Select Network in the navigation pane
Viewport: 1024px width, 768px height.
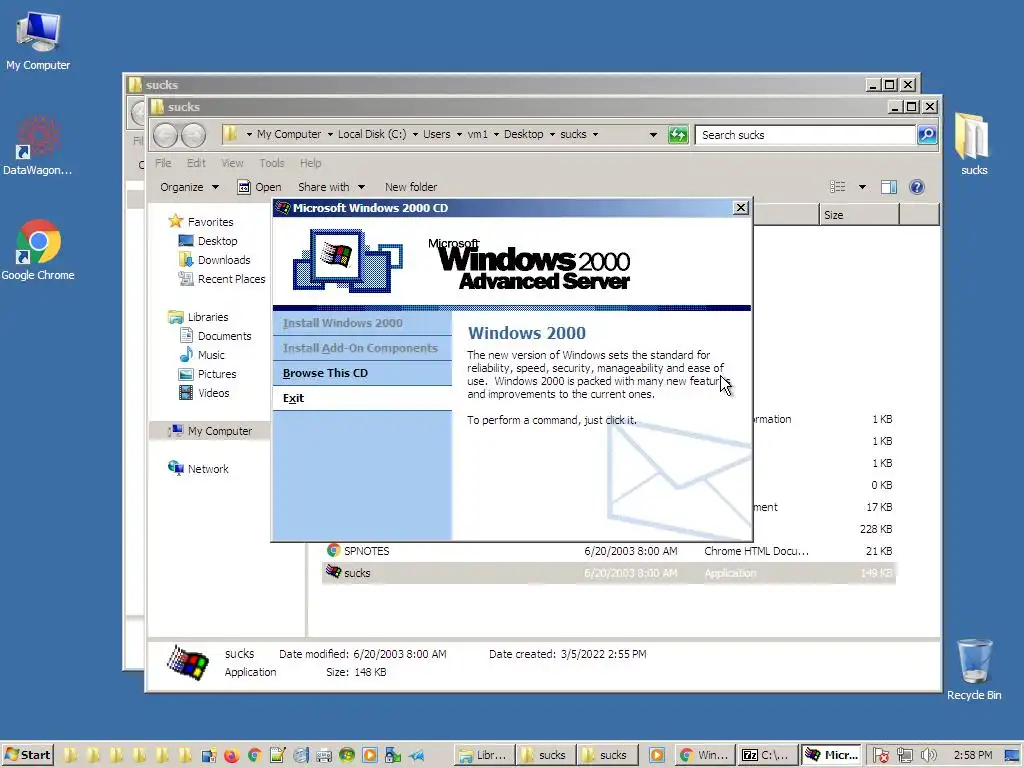[x=199, y=469]
